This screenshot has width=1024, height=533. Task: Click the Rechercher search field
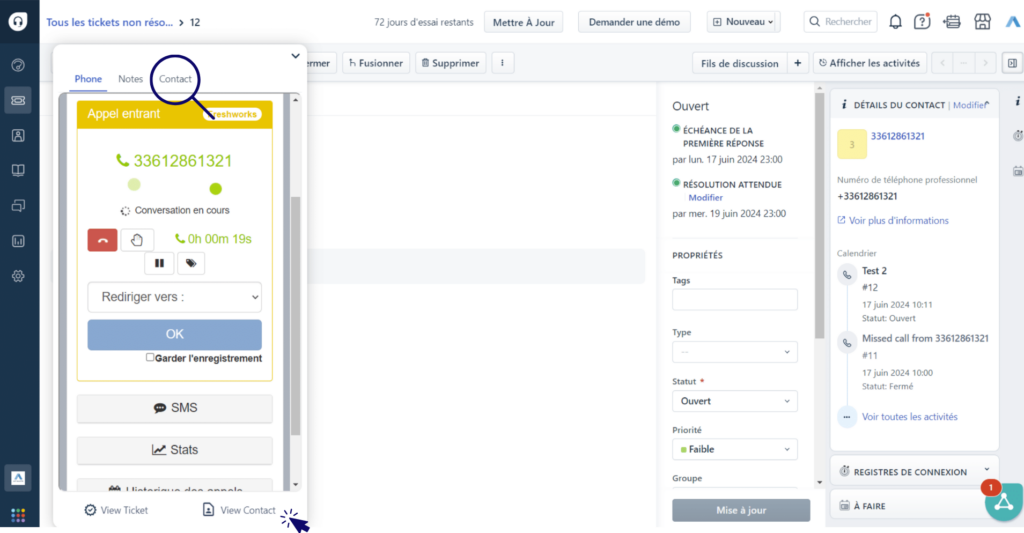(840, 22)
